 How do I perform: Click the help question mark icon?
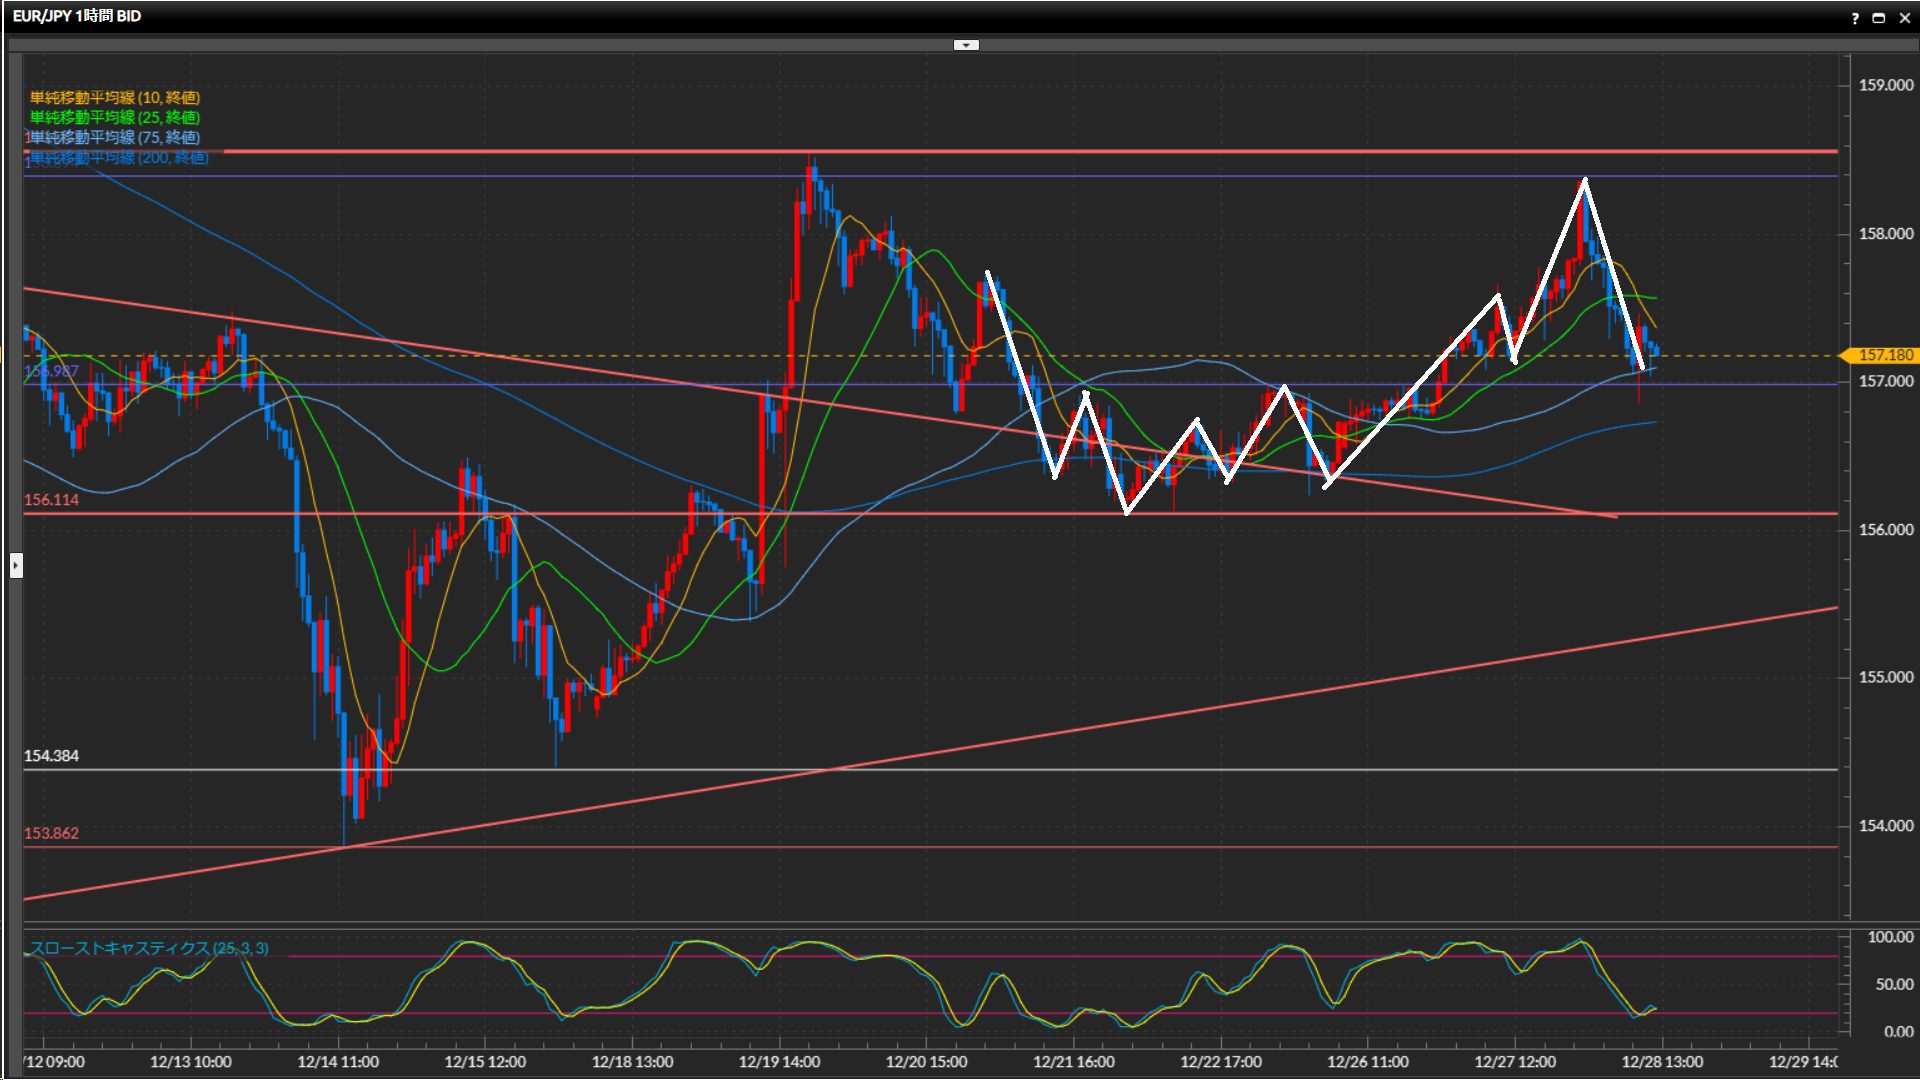tap(1855, 18)
